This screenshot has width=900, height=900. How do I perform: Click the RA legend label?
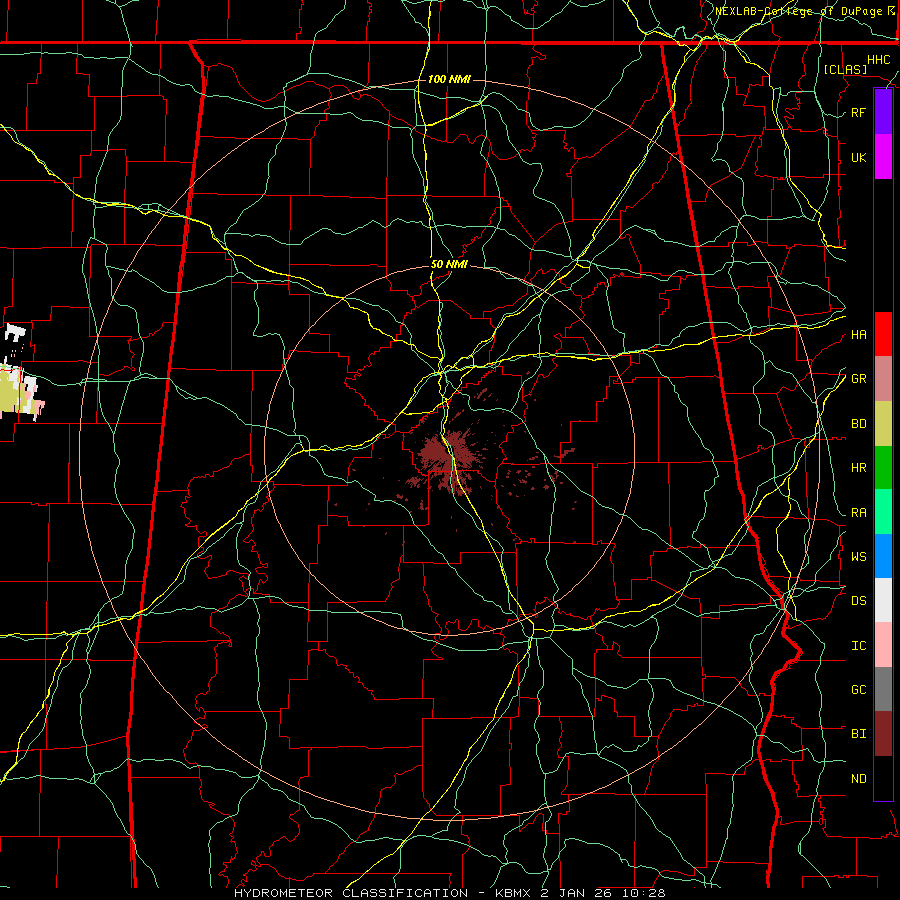tap(858, 513)
